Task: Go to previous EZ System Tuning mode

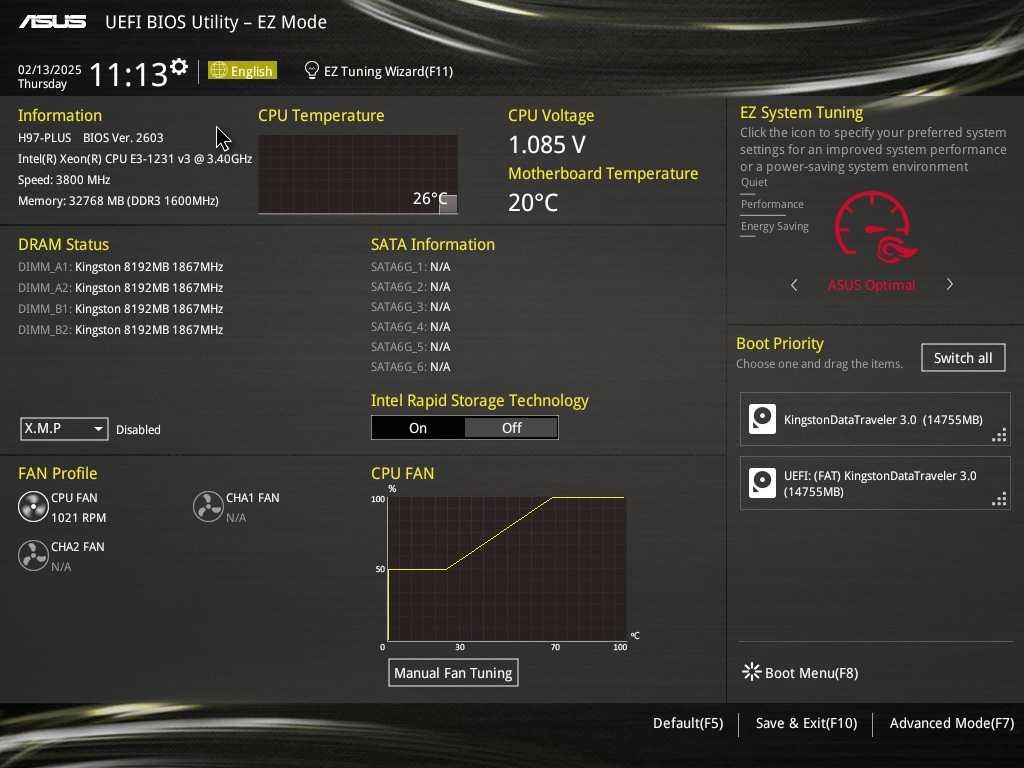Action: [794, 285]
